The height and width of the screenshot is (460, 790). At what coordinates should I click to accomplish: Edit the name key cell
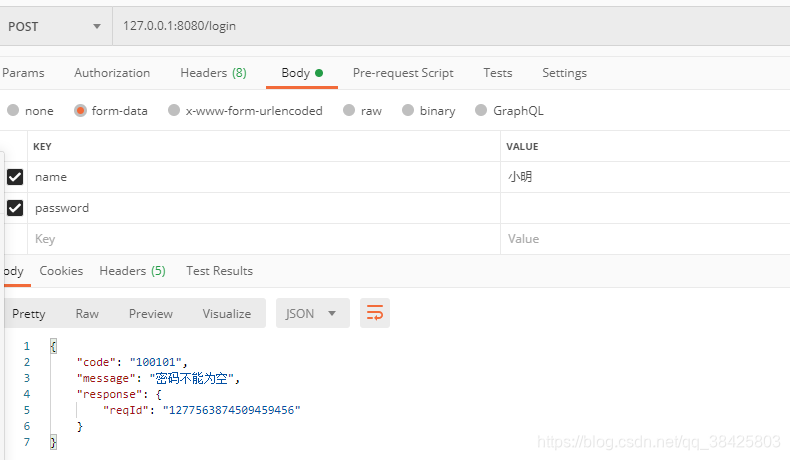[264, 177]
